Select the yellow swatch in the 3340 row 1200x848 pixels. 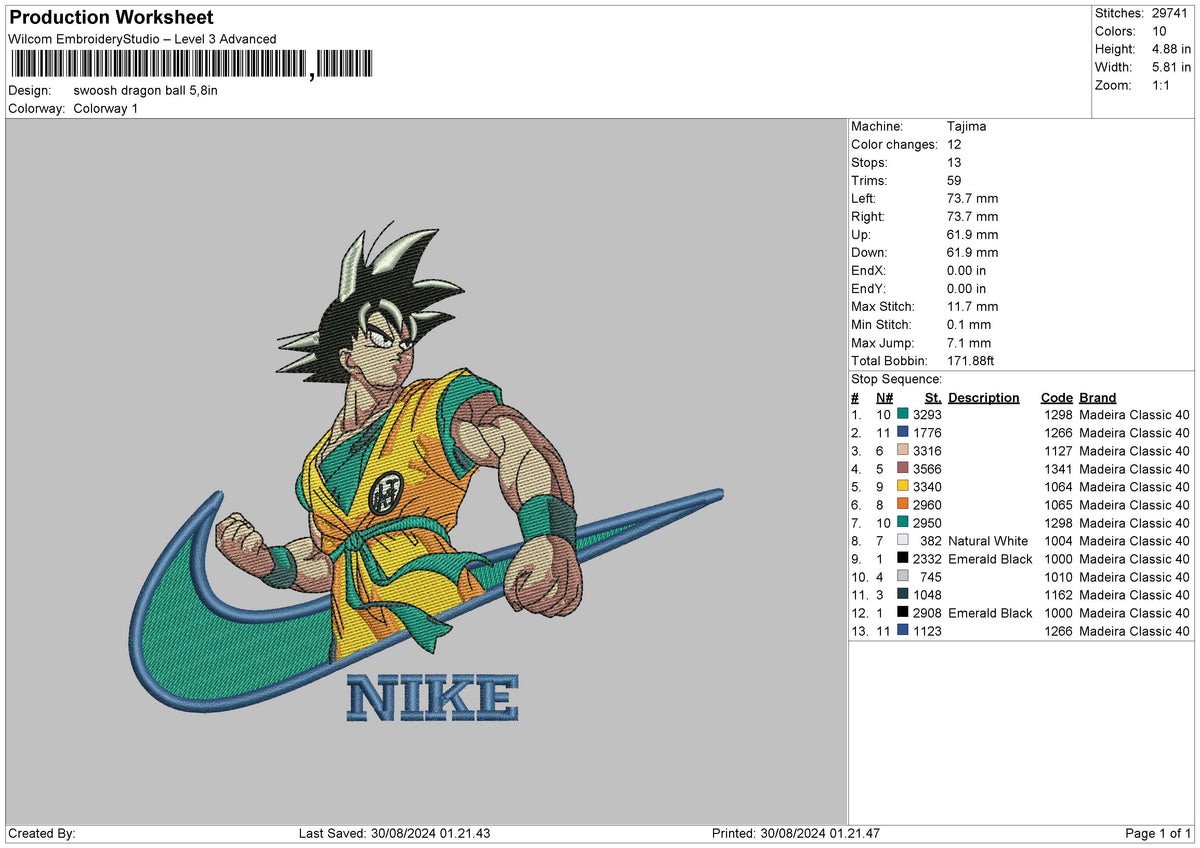point(903,485)
